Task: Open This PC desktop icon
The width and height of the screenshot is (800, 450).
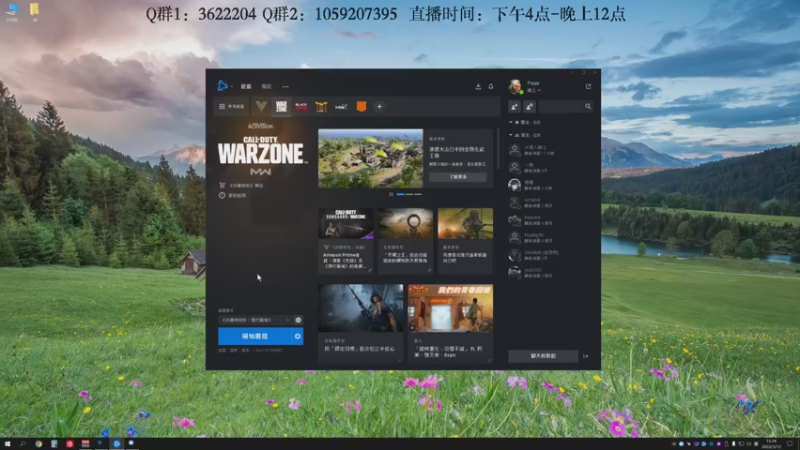Action: tap(12, 11)
